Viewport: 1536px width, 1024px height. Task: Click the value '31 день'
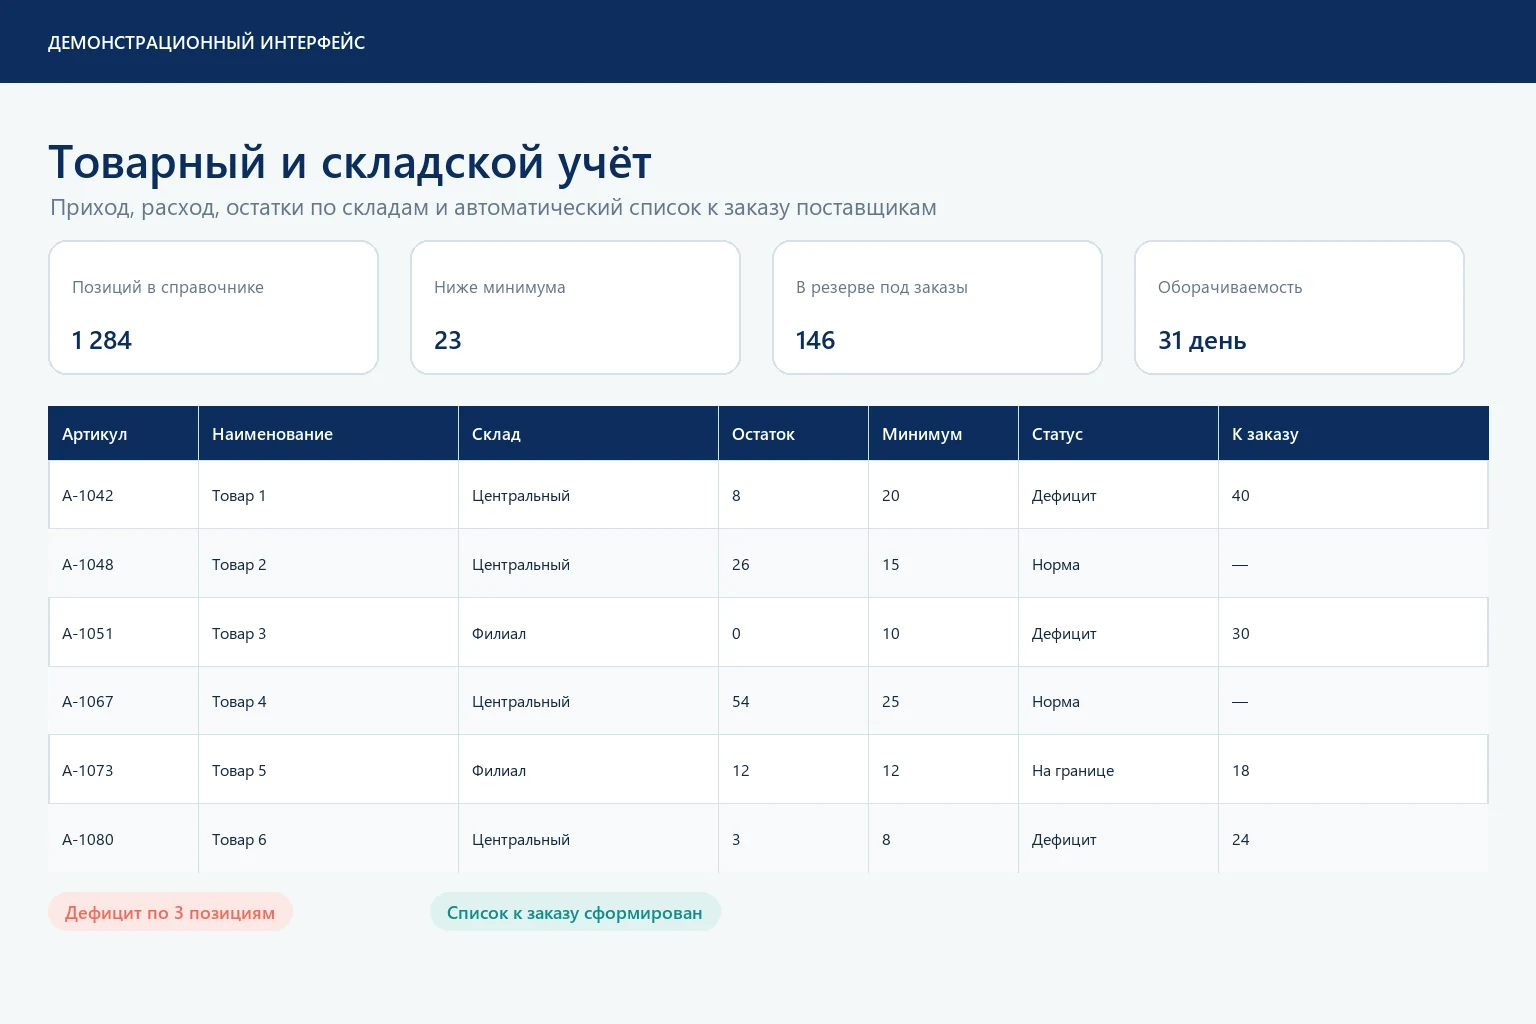pos(1202,341)
